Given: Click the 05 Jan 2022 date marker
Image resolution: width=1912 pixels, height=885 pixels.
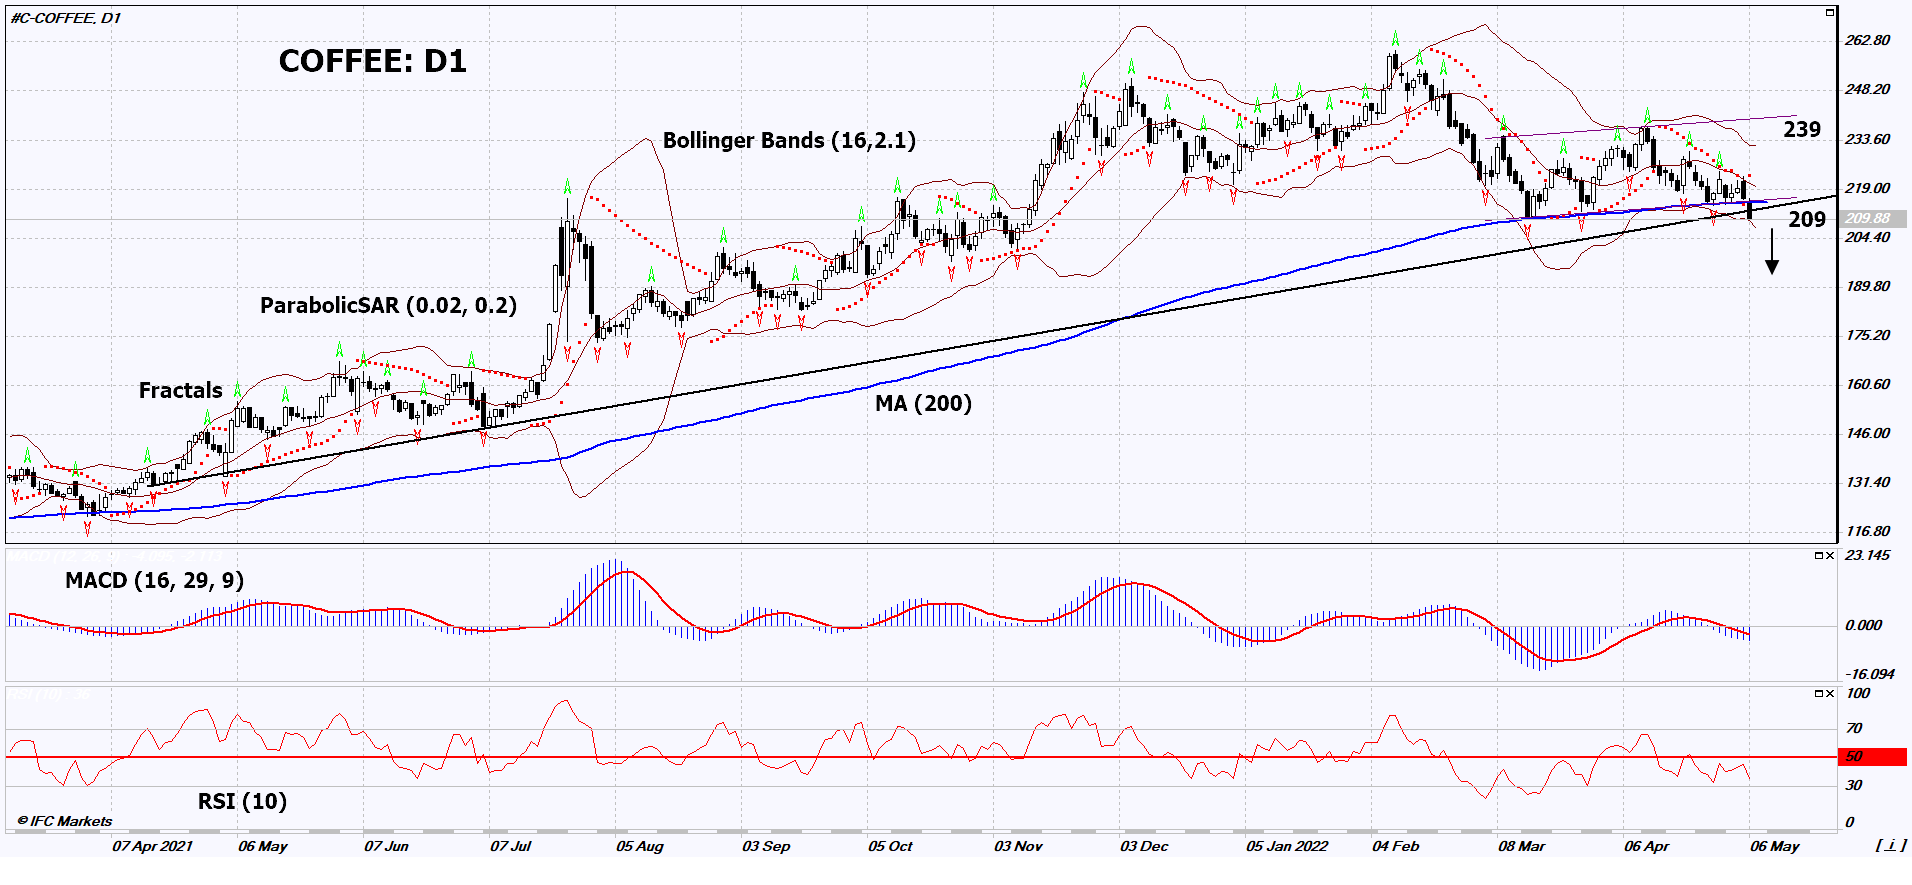Looking at the screenshot, I should [x=1287, y=847].
